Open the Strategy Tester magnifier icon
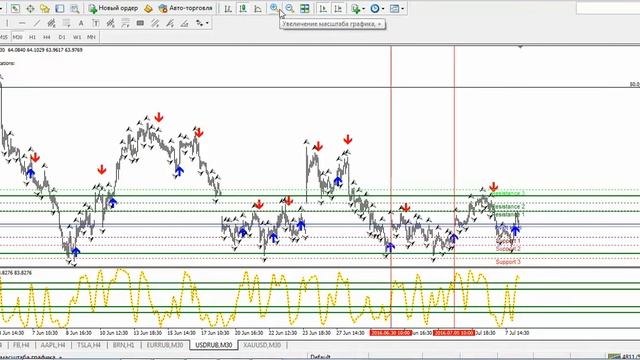Image resolution: width=640 pixels, height=360 pixels. pyautogui.click(x=74, y=8)
